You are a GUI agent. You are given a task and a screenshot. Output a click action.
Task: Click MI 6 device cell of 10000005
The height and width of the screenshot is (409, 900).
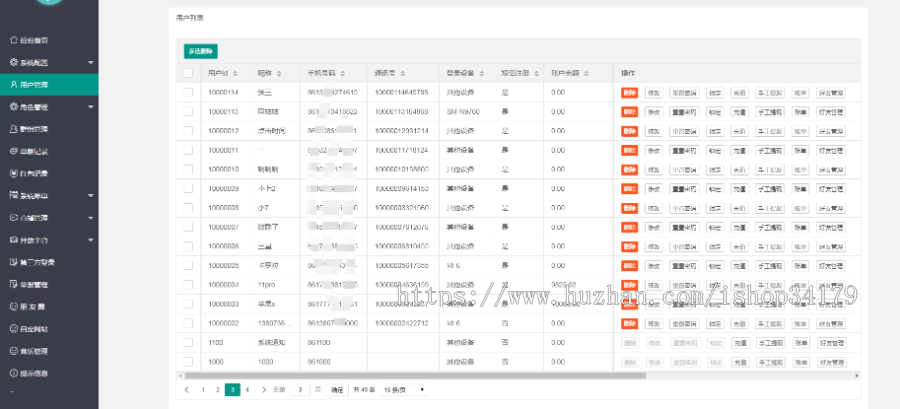453,266
